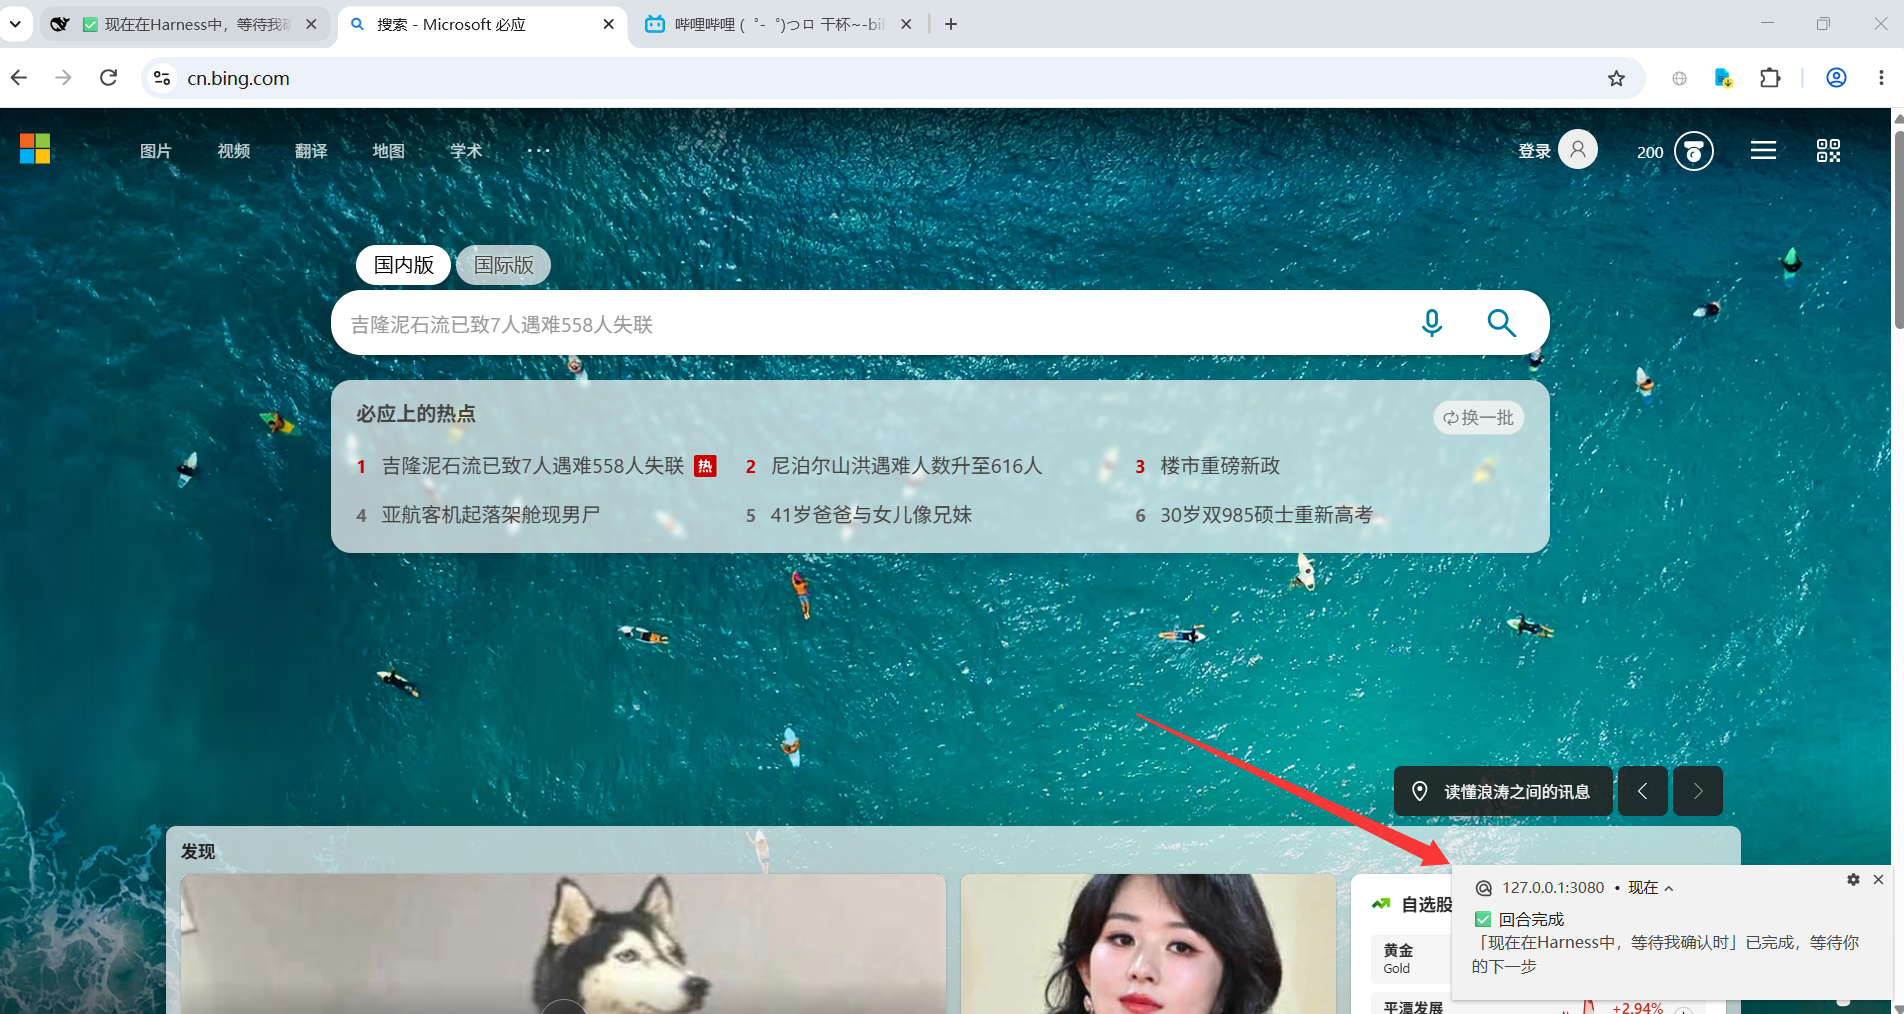Image resolution: width=1904 pixels, height=1014 pixels.
Task: Click the 黄金 Gold stock row
Action: 1411,958
